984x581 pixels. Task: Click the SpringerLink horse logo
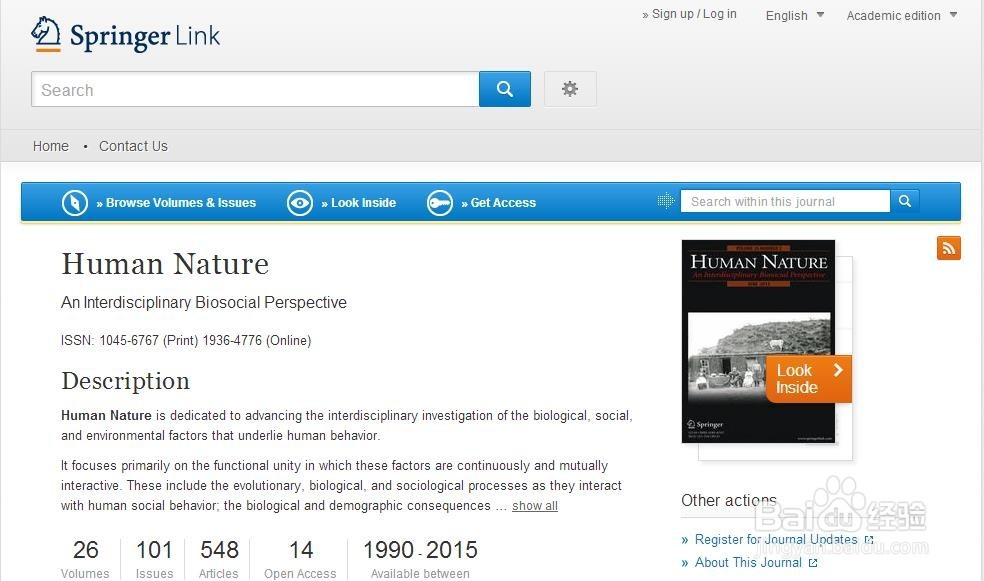[x=46, y=34]
